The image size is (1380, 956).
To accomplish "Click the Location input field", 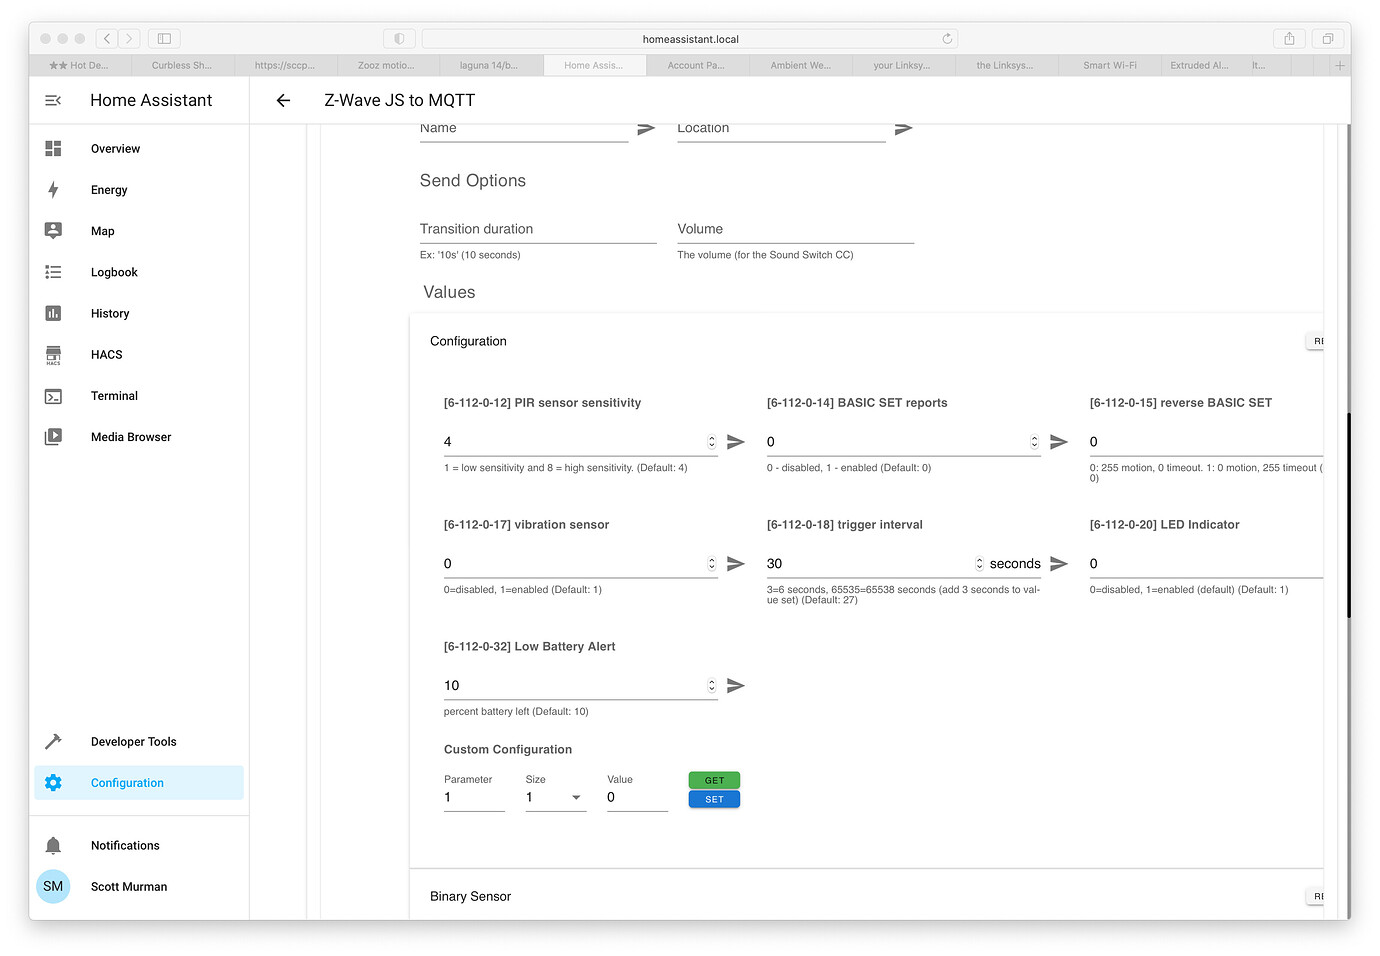I will tap(781, 130).
